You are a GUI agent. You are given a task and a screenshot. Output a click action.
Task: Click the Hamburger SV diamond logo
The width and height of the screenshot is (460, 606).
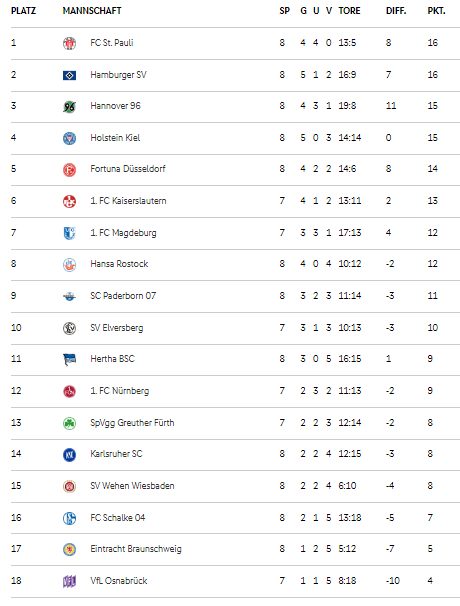click(x=70, y=75)
